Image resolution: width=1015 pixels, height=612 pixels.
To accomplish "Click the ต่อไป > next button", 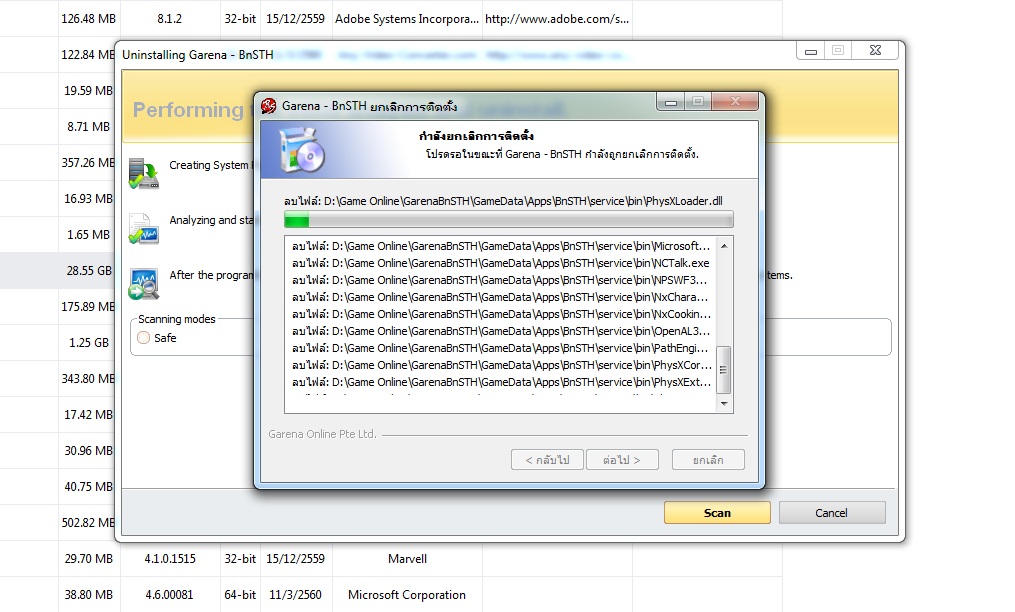I will click(x=622, y=460).
